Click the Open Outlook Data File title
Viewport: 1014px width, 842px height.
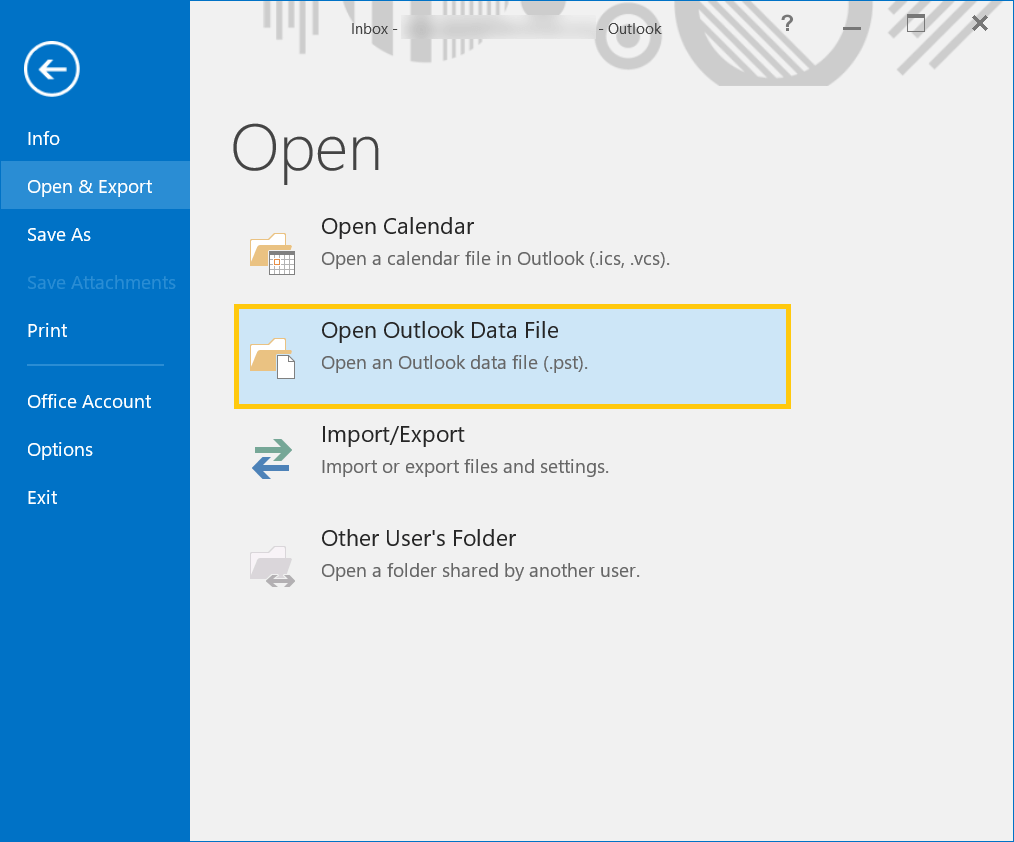(440, 330)
